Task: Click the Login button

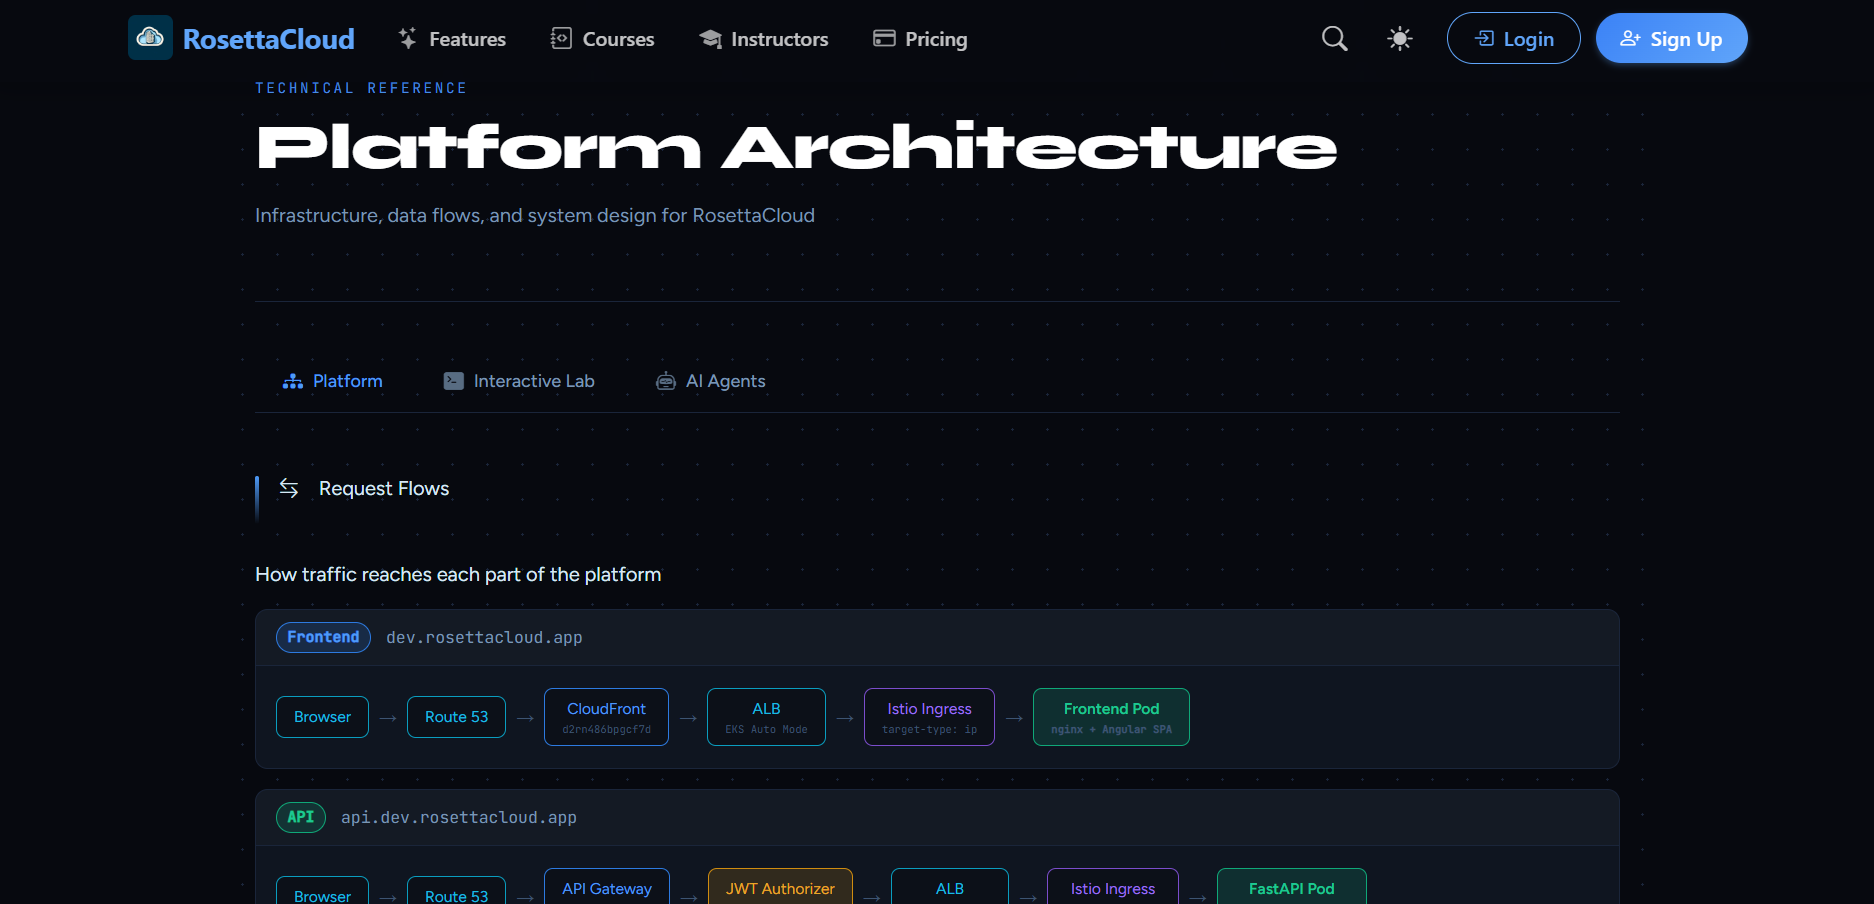Action: coord(1514,39)
